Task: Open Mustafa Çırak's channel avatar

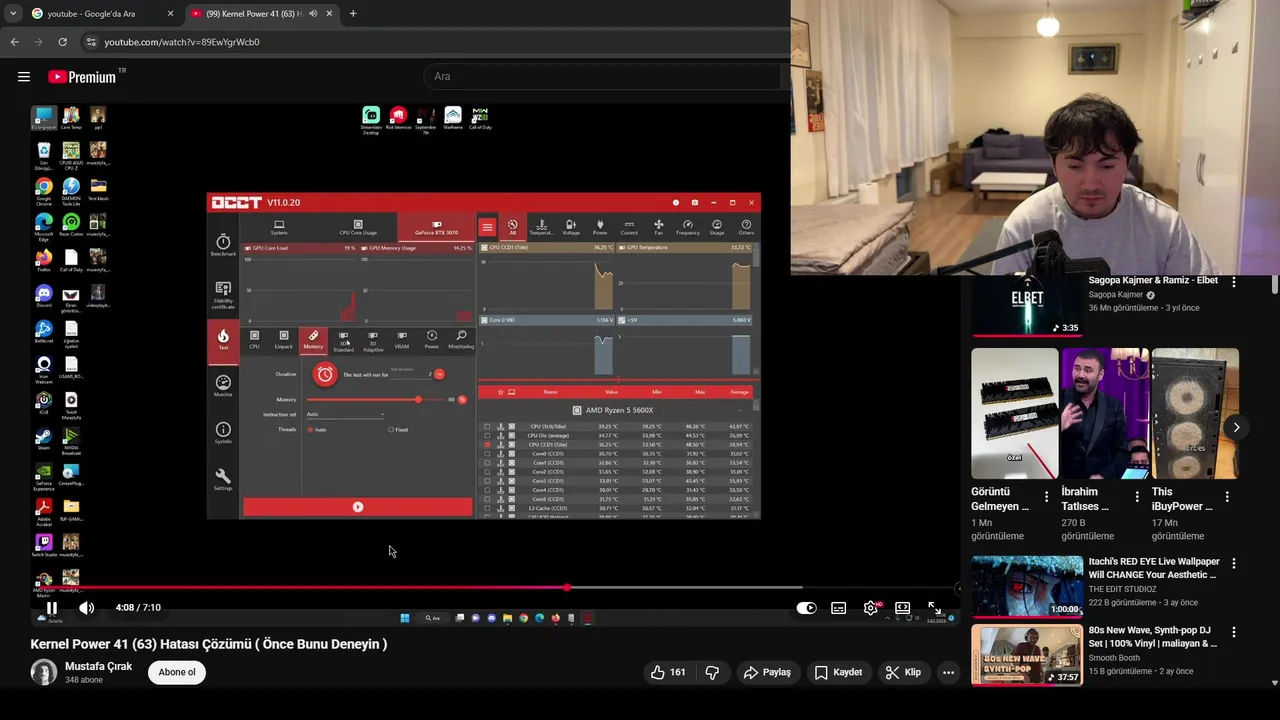Action: [43, 672]
